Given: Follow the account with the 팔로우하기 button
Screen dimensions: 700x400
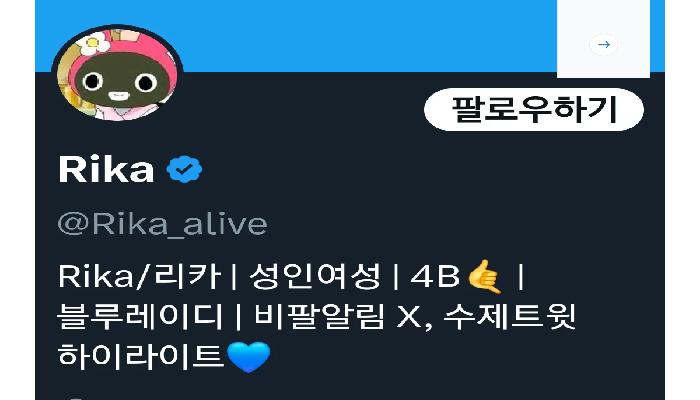Looking at the screenshot, I should pyautogui.click(x=534, y=109).
